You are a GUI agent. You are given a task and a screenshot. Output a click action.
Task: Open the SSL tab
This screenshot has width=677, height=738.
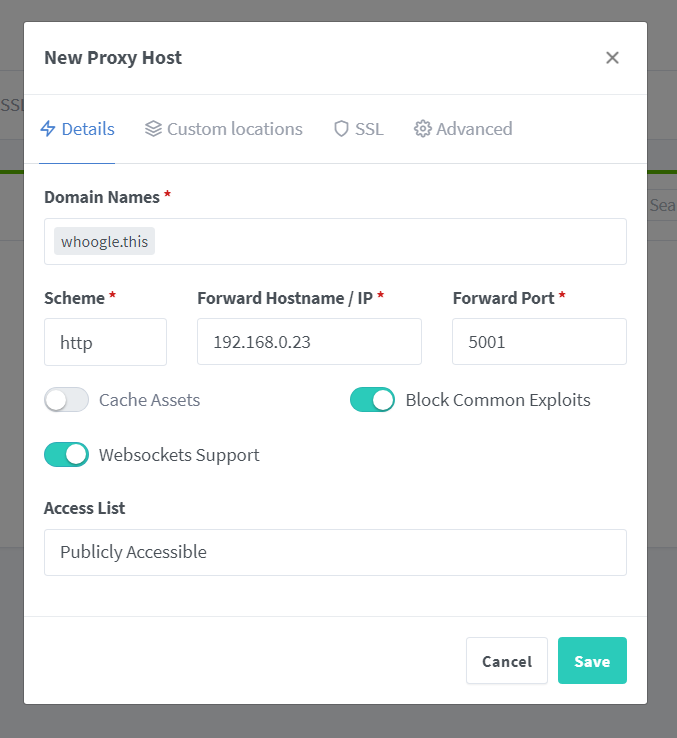pos(369,129)
